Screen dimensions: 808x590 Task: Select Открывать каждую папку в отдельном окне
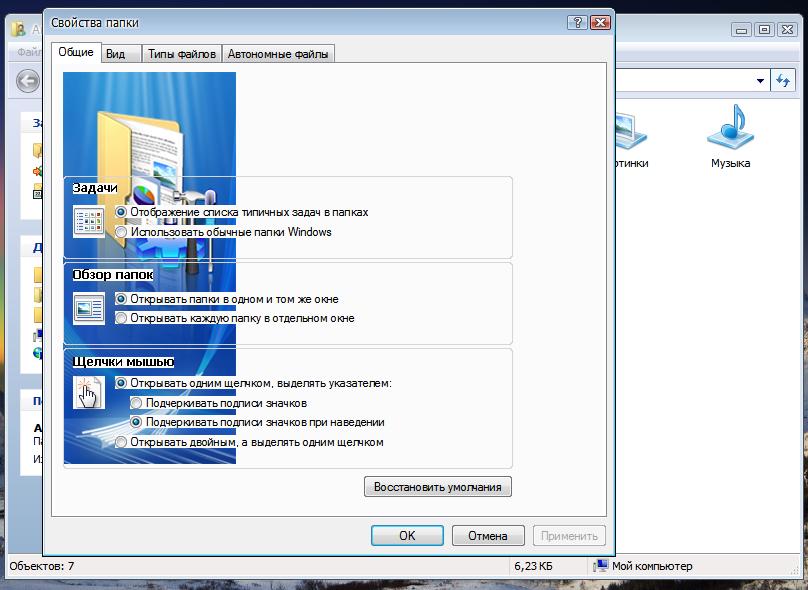[x=122, y=318]
